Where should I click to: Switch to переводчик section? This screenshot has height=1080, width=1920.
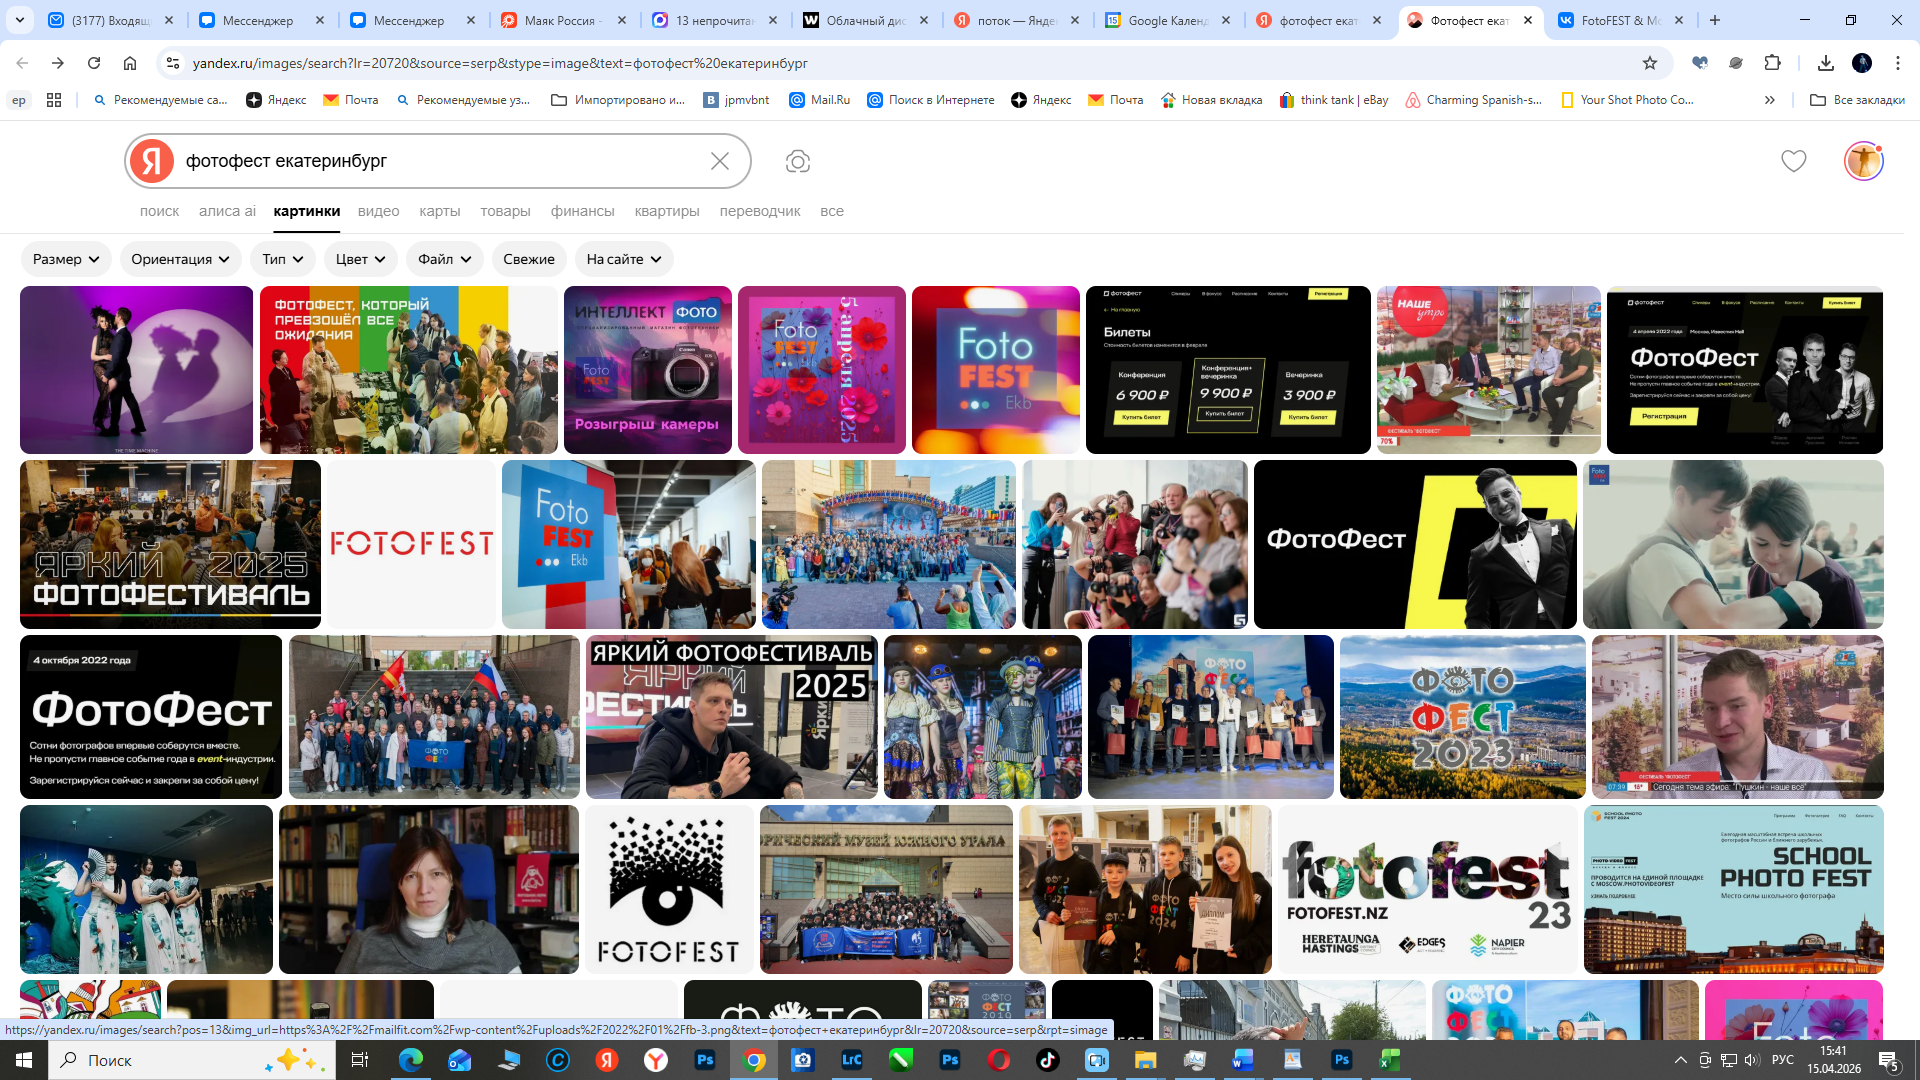760,211
